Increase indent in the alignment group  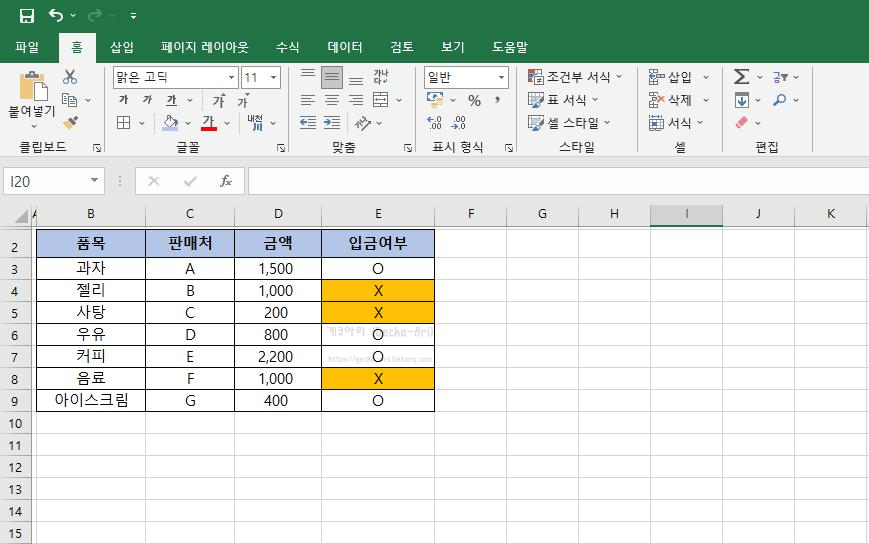(332, 122)
